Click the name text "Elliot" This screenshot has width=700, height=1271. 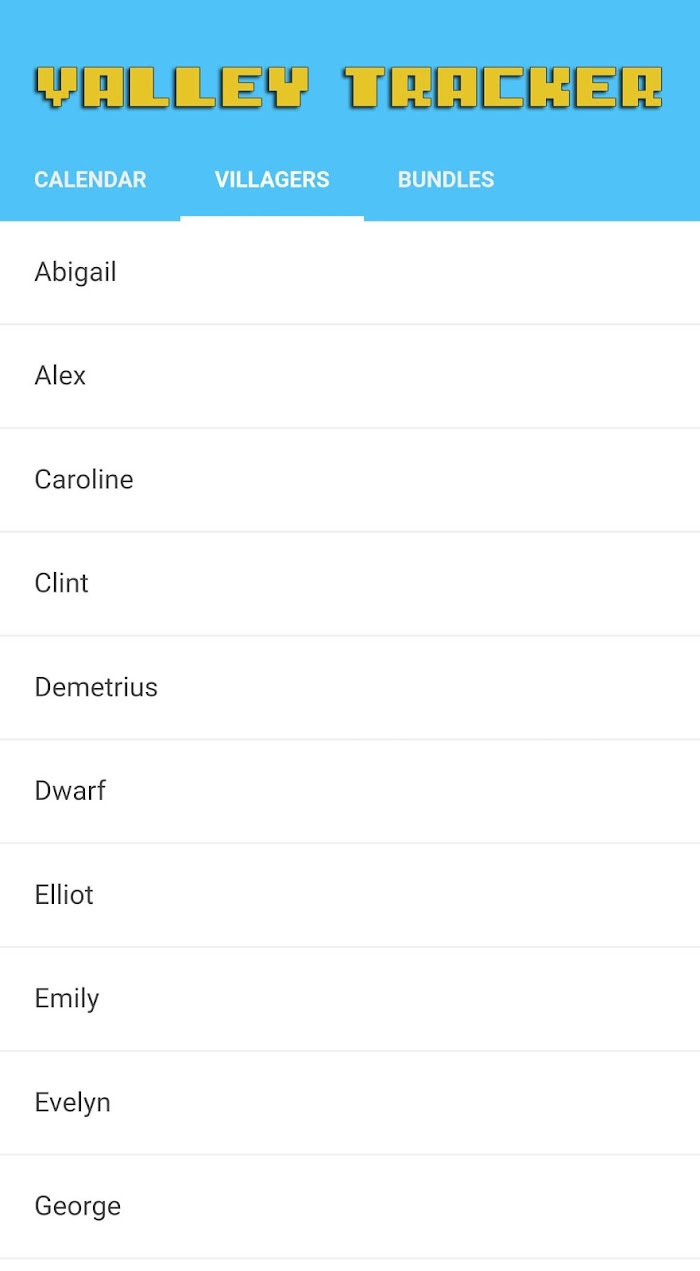[64, 894]
